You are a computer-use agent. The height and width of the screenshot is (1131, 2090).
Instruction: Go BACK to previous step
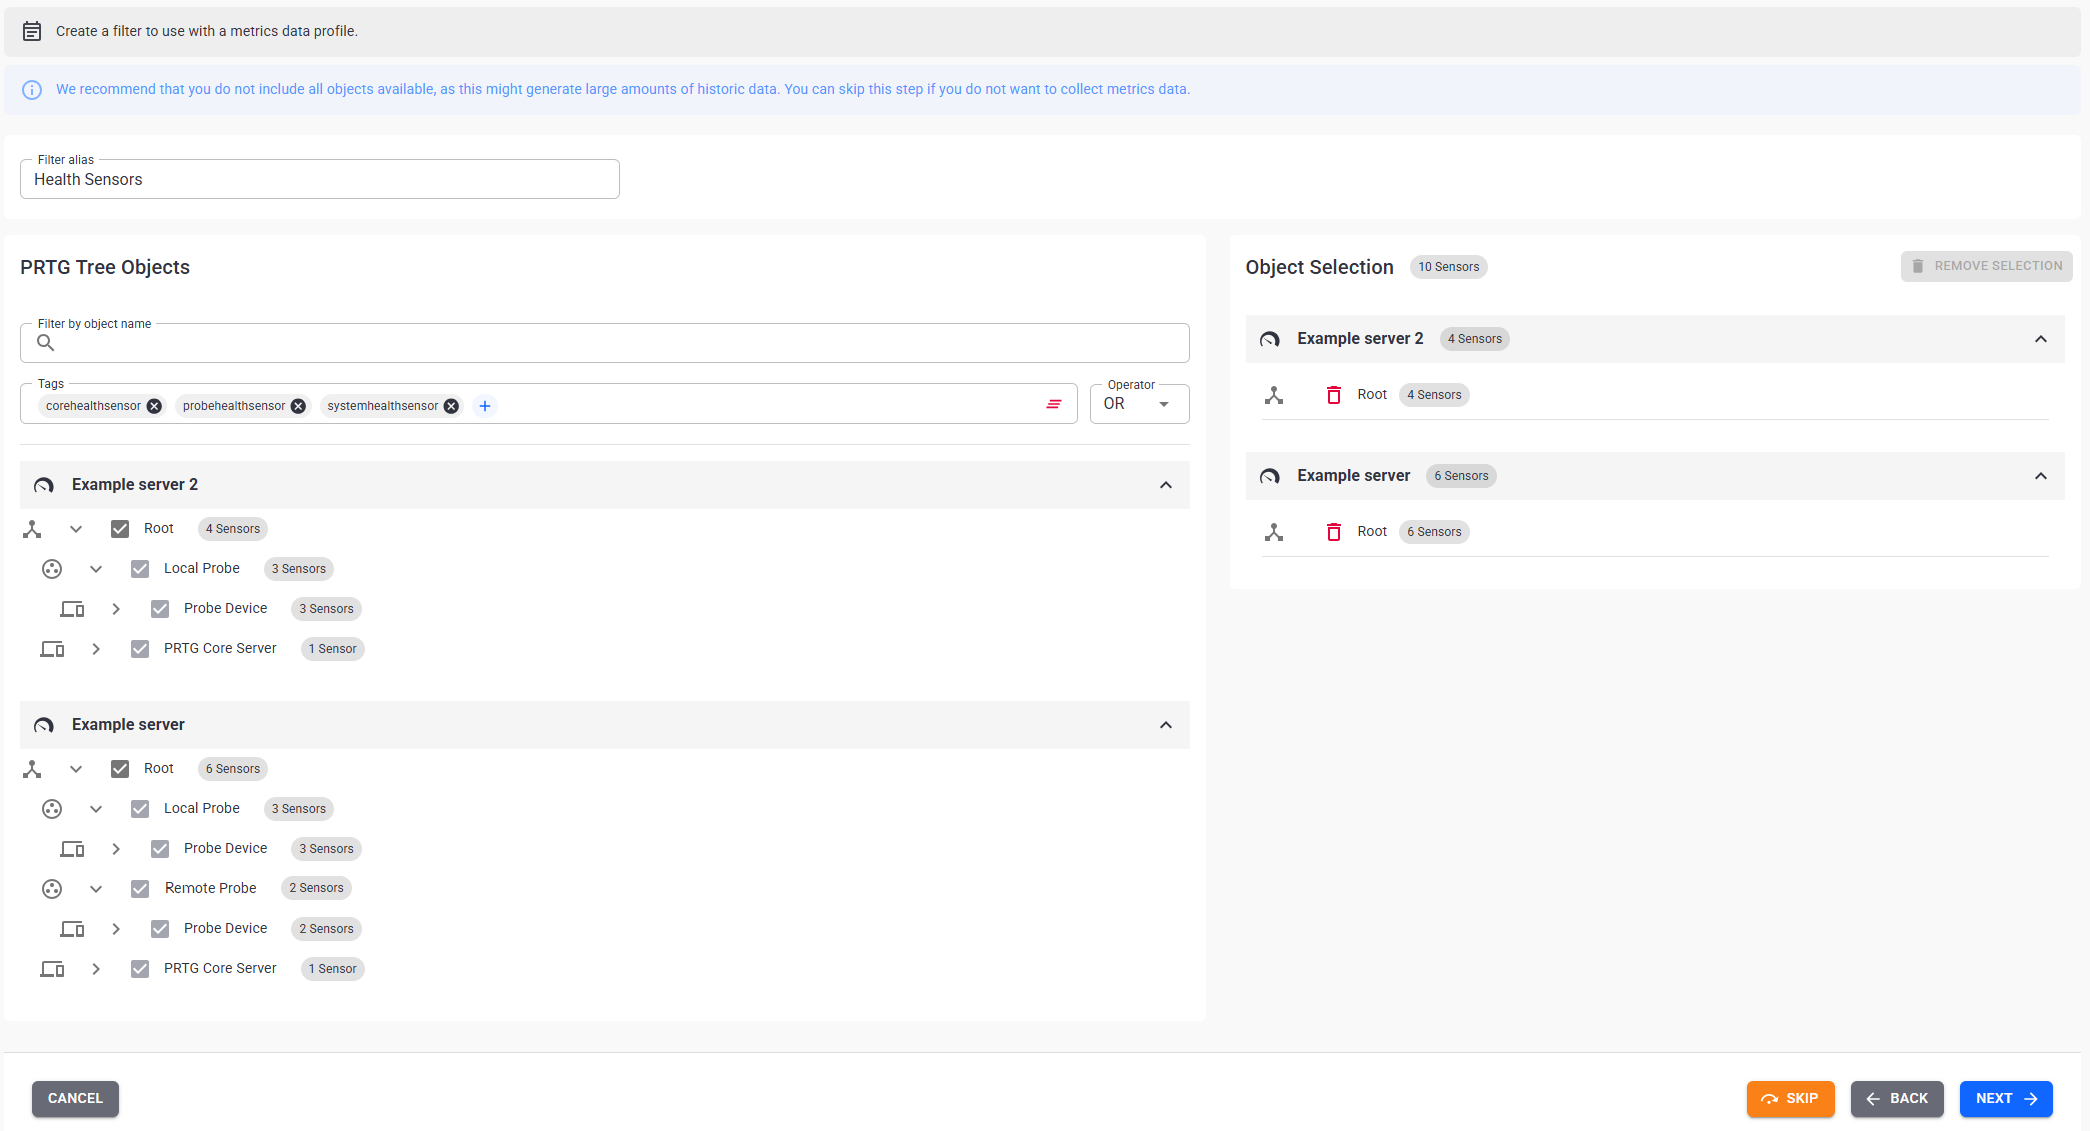pyautogui.click(x=1896, y=1098)
